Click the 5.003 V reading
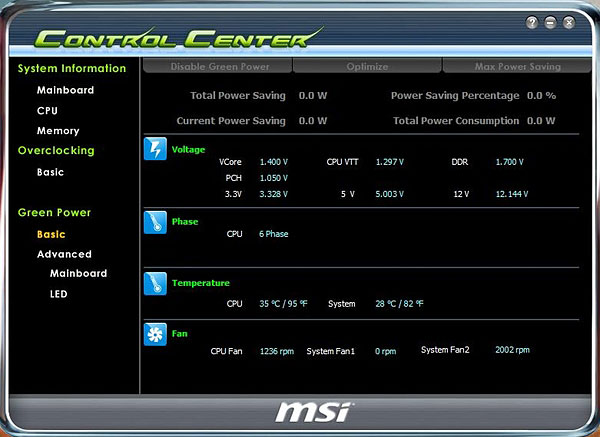 (390, 194)
